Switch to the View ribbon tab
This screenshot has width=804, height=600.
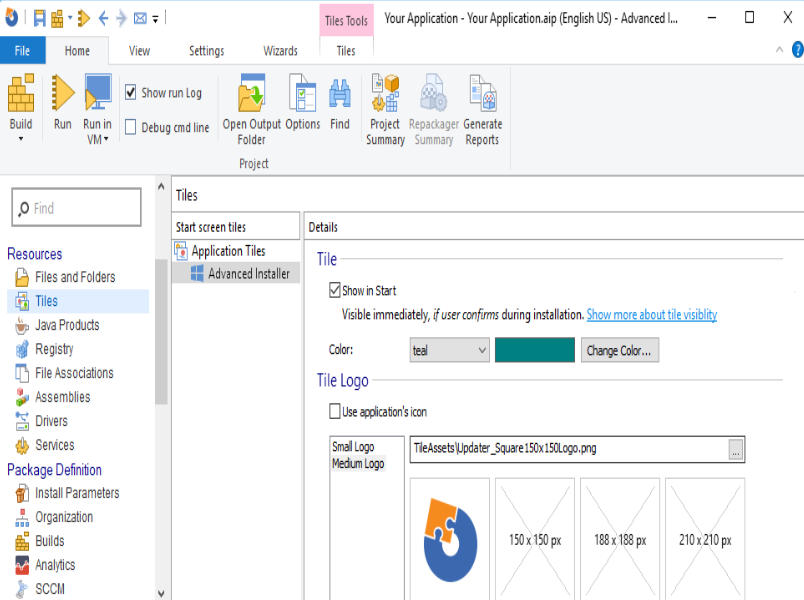point(139,51)
